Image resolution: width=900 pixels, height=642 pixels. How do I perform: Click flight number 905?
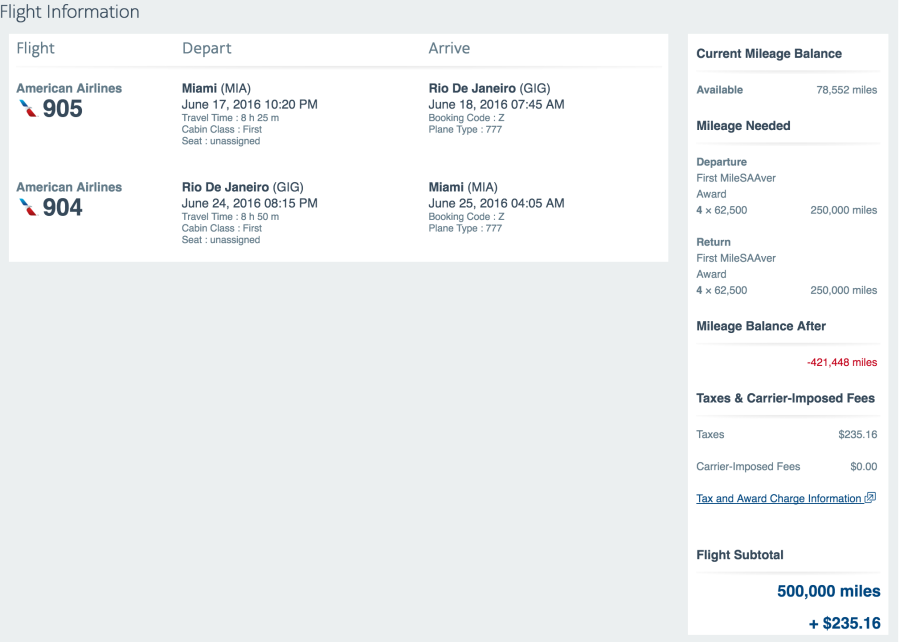62,109
